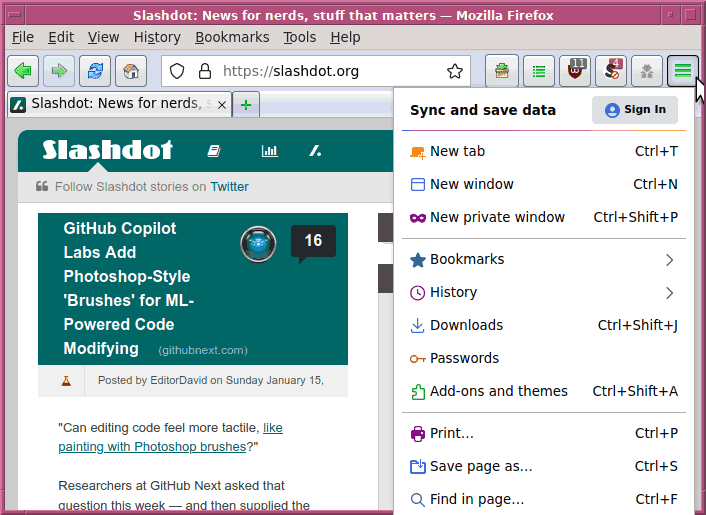This screenshot has width=706, height=515.
Task: Click the padlock site security icon
Action: click(205, 71)
